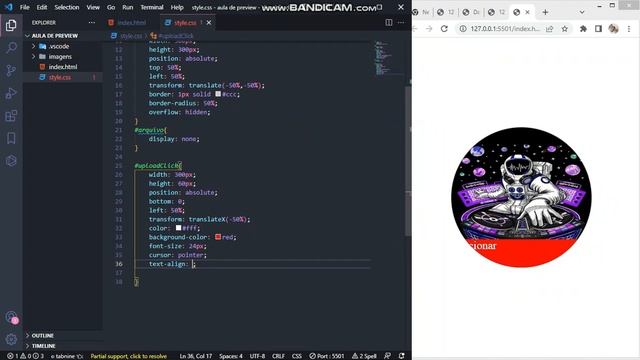
Task: Click Ln 36, Col 17 status item
Action: tap(196, 356)
